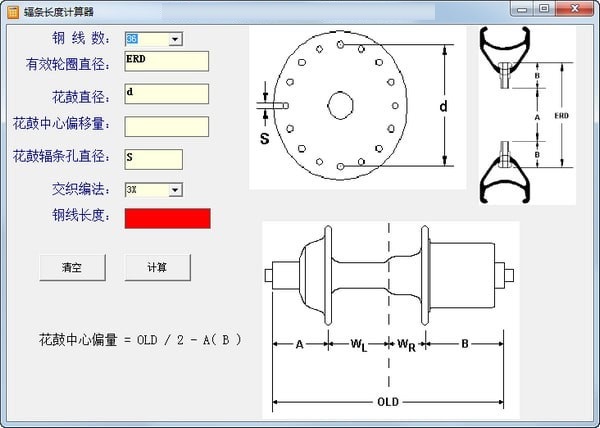Click the hub side view OLD diagram
The width and height of the screenshot is (600, 428).
390,318
